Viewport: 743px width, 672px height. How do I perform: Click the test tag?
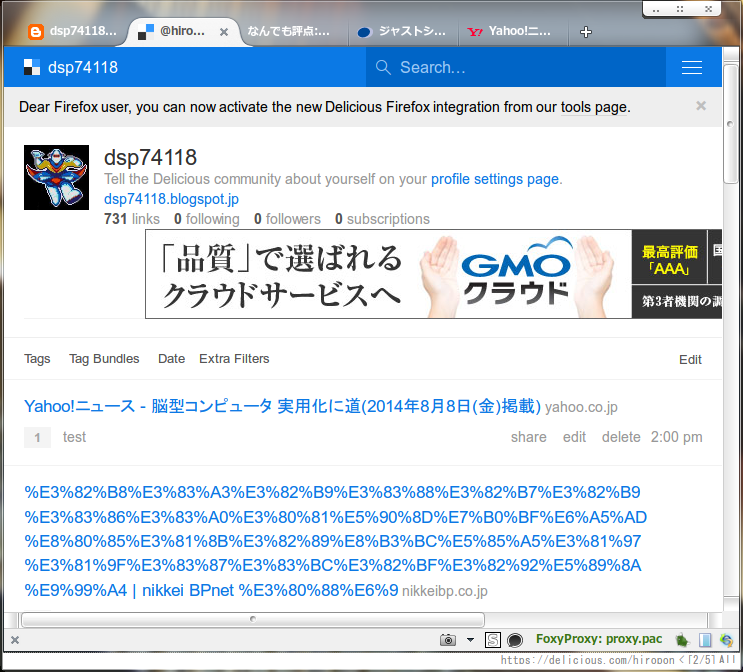point(74,437)
